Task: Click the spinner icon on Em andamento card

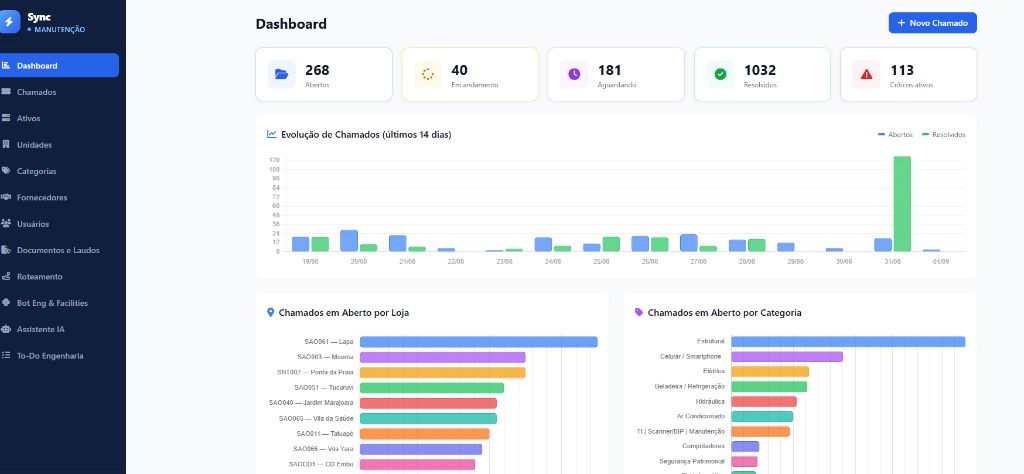Action: click(428, 74)
